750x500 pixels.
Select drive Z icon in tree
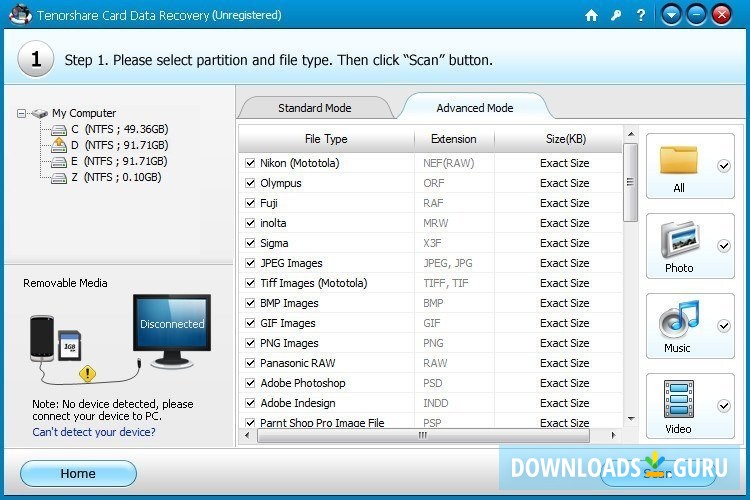pyautogui.click(x=59, y=178)
